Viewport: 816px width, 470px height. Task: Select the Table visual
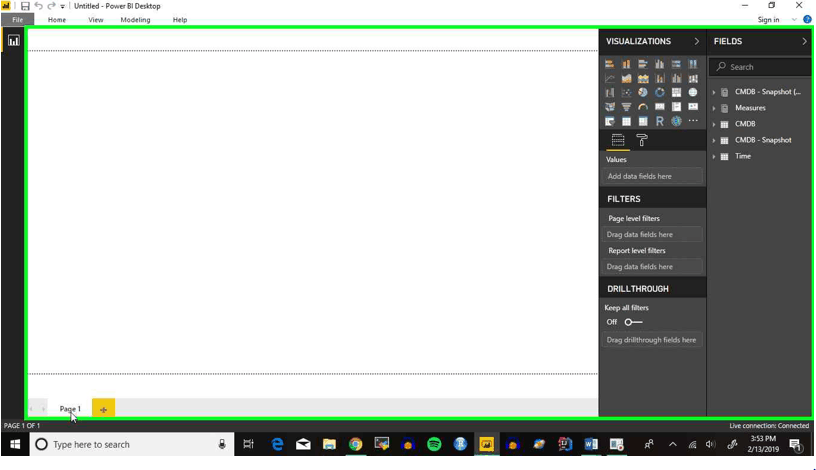click(626, 121)
